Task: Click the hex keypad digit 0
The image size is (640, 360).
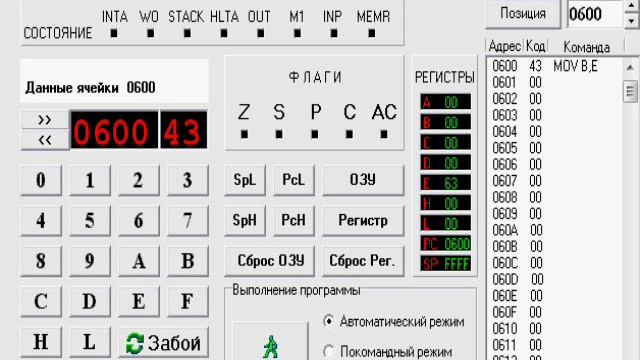Action: tap(41, 180)
